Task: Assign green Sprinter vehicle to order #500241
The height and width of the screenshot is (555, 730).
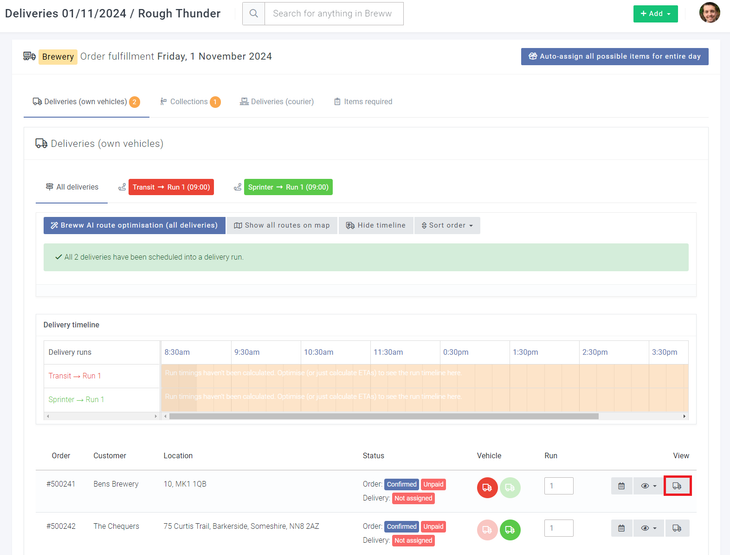Action: (x=510, y=487)
